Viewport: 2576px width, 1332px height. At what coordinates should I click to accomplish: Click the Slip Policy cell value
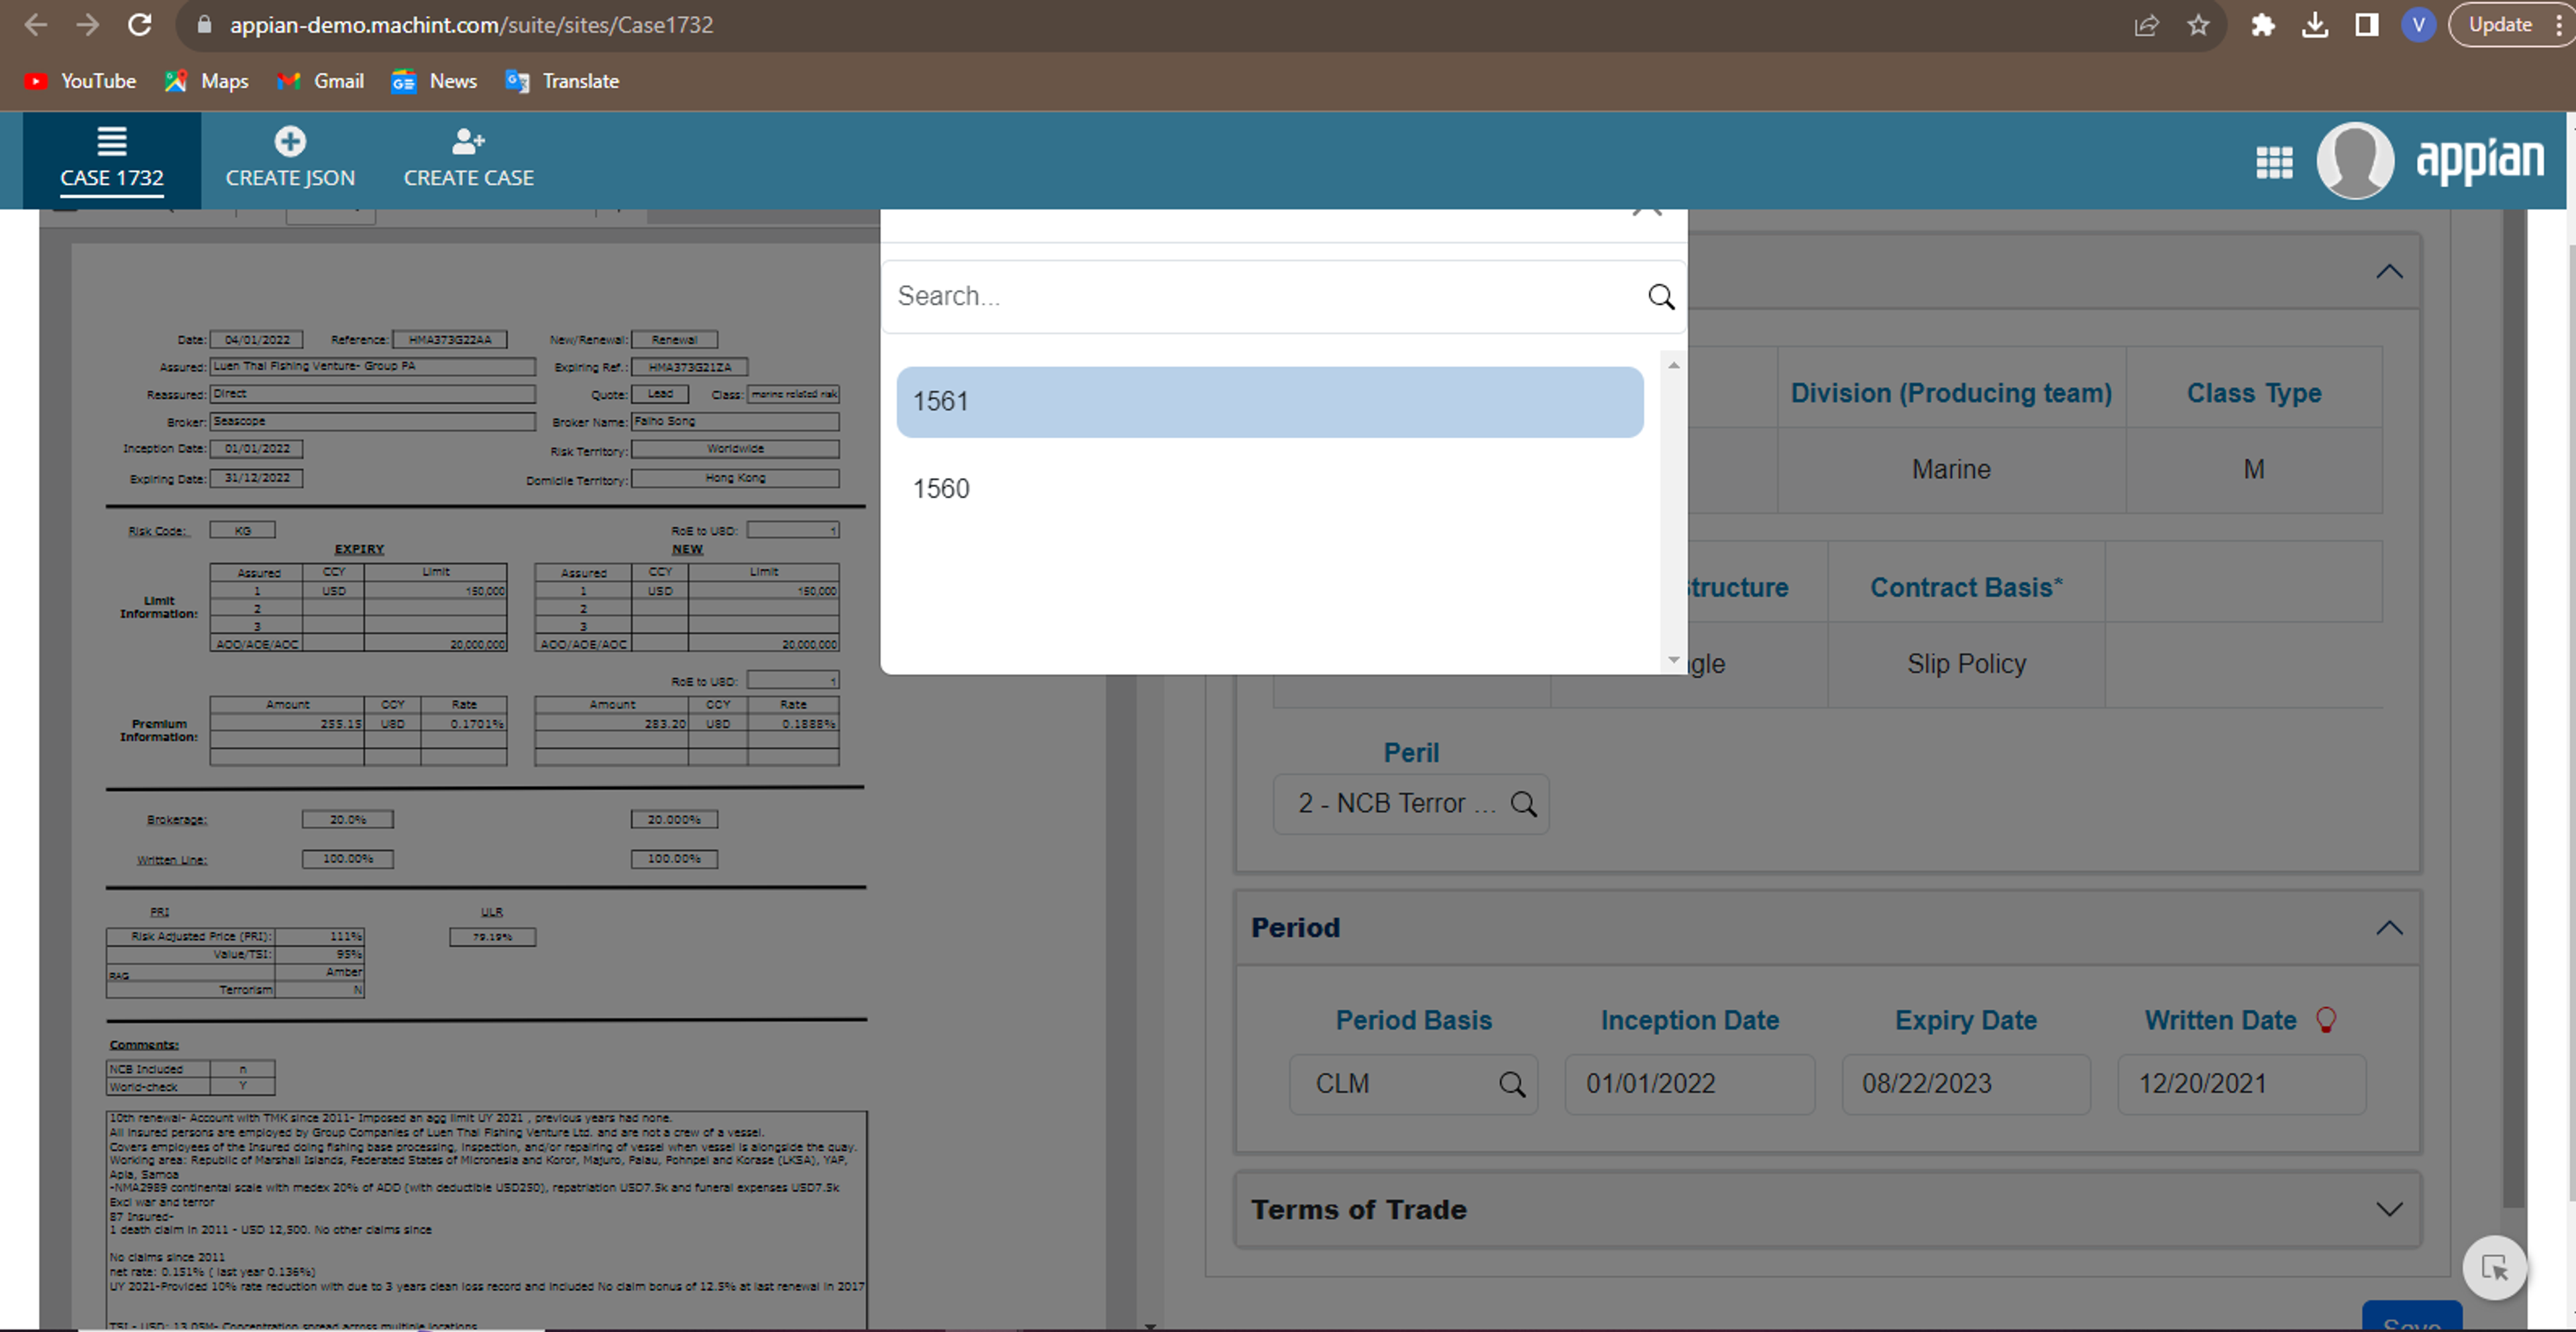[1966, 664]
